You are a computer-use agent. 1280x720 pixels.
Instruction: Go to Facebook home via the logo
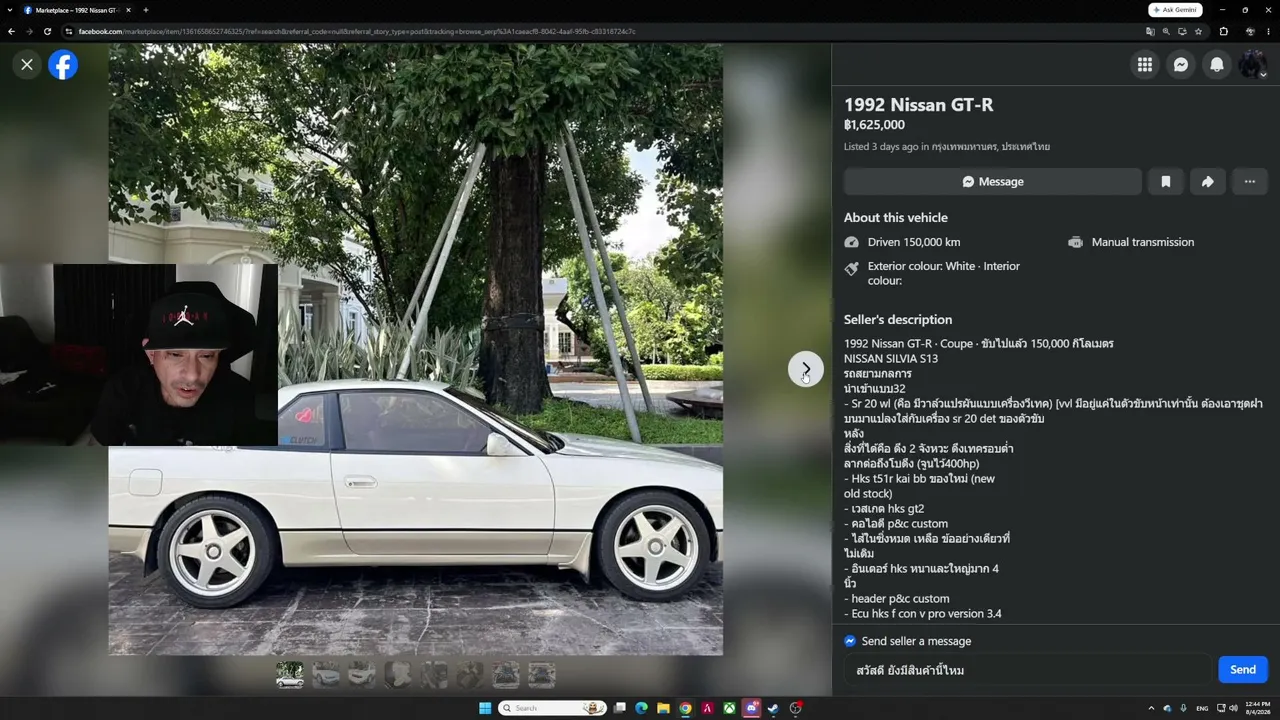63,65
